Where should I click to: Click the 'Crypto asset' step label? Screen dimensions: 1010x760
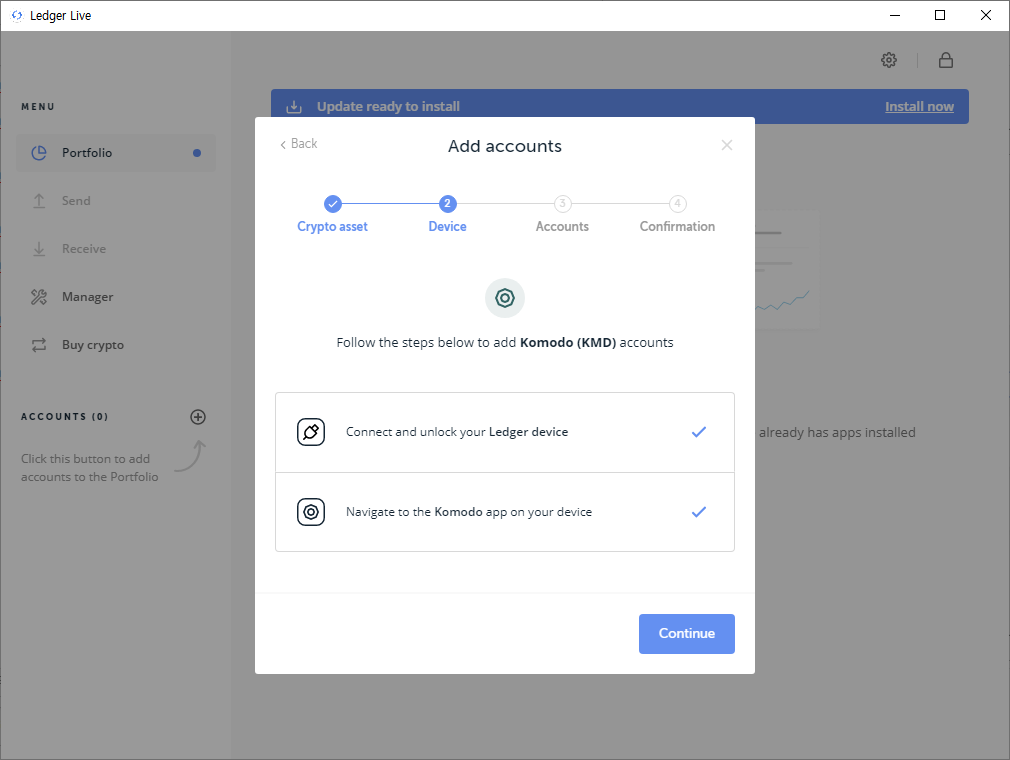332,227
